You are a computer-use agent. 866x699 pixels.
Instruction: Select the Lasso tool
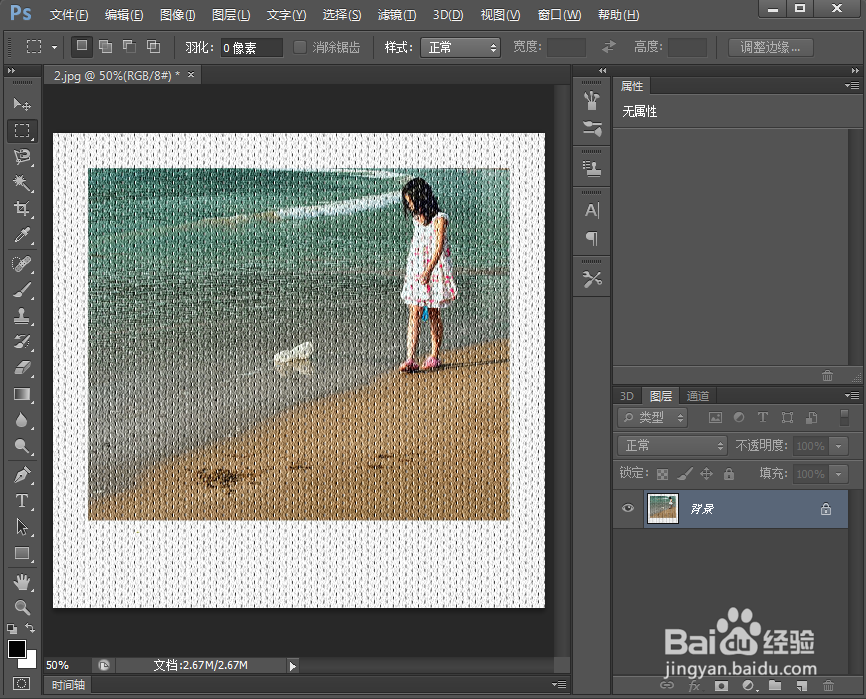(x=22, y=157)
